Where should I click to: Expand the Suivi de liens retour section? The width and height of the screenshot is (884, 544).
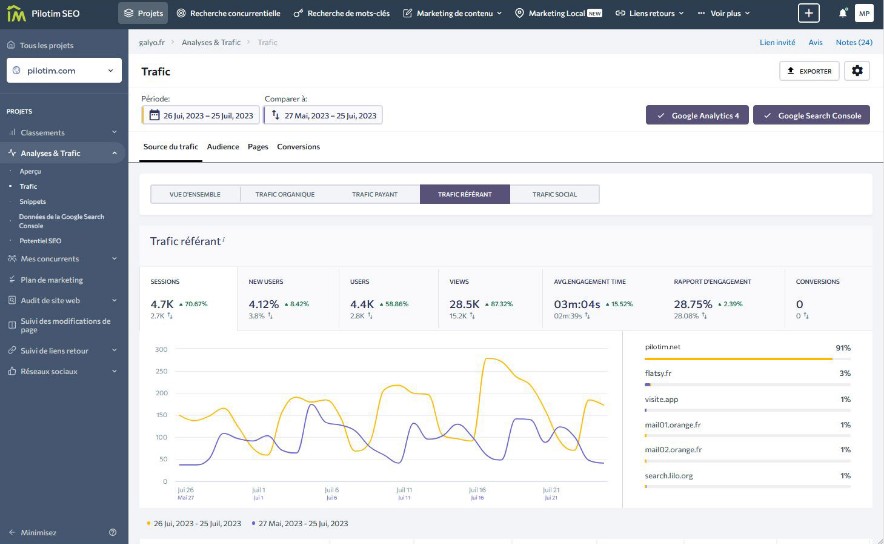pos(114,351)
